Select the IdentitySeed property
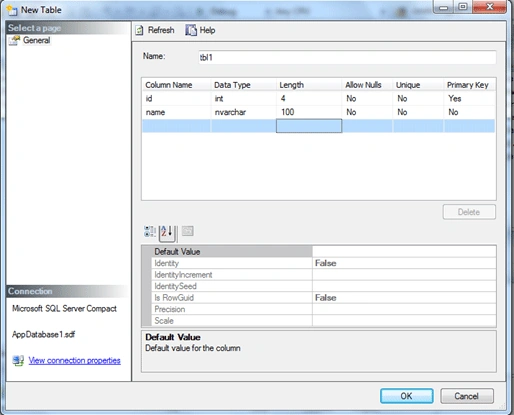The image size is (514, 415). pos(232,286)
